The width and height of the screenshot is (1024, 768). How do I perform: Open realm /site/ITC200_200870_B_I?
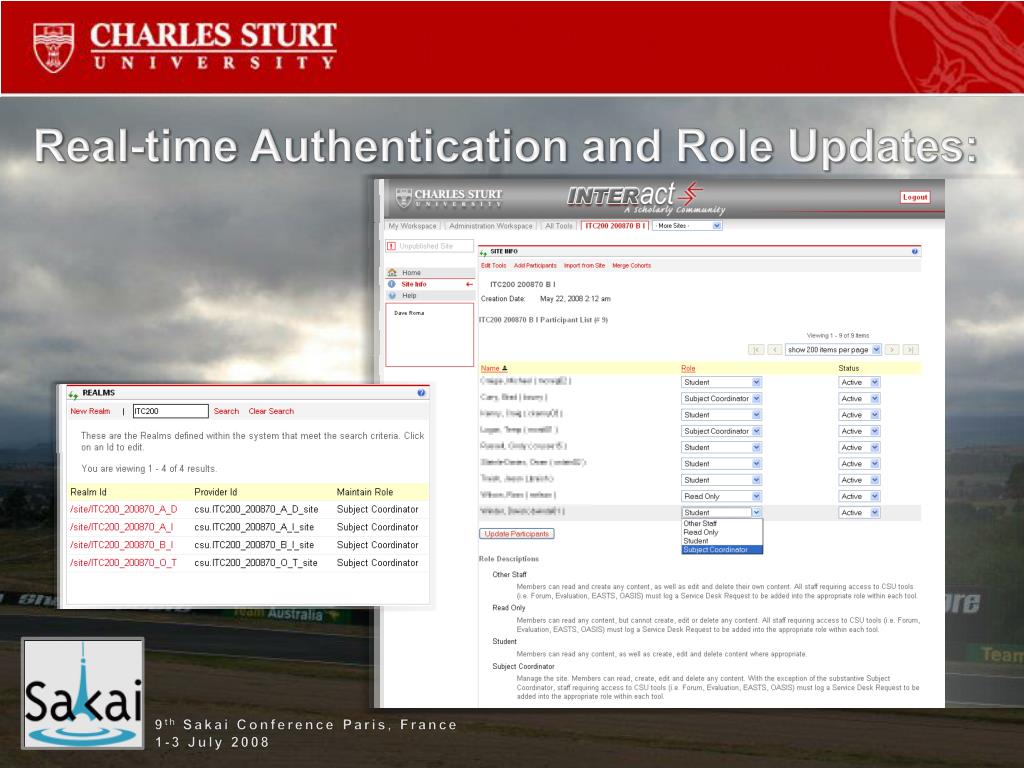coord(121,545)
